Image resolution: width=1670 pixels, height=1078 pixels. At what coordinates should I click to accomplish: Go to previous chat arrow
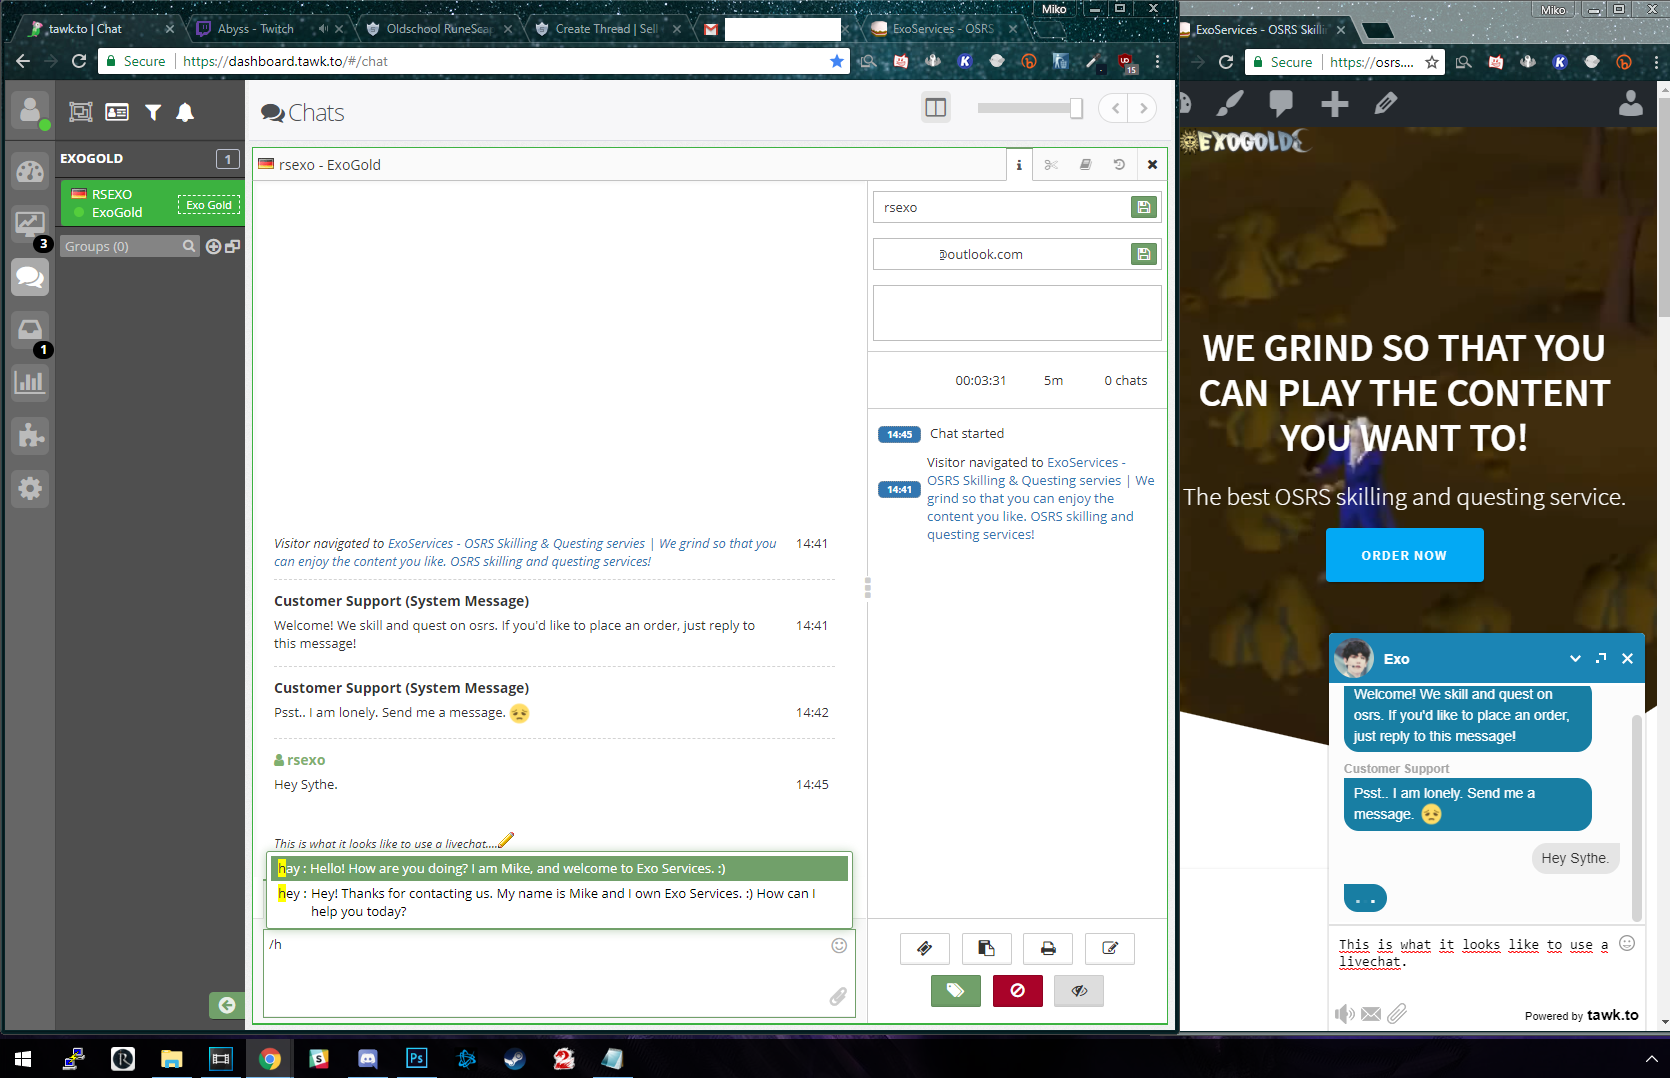click(1114, 108)
